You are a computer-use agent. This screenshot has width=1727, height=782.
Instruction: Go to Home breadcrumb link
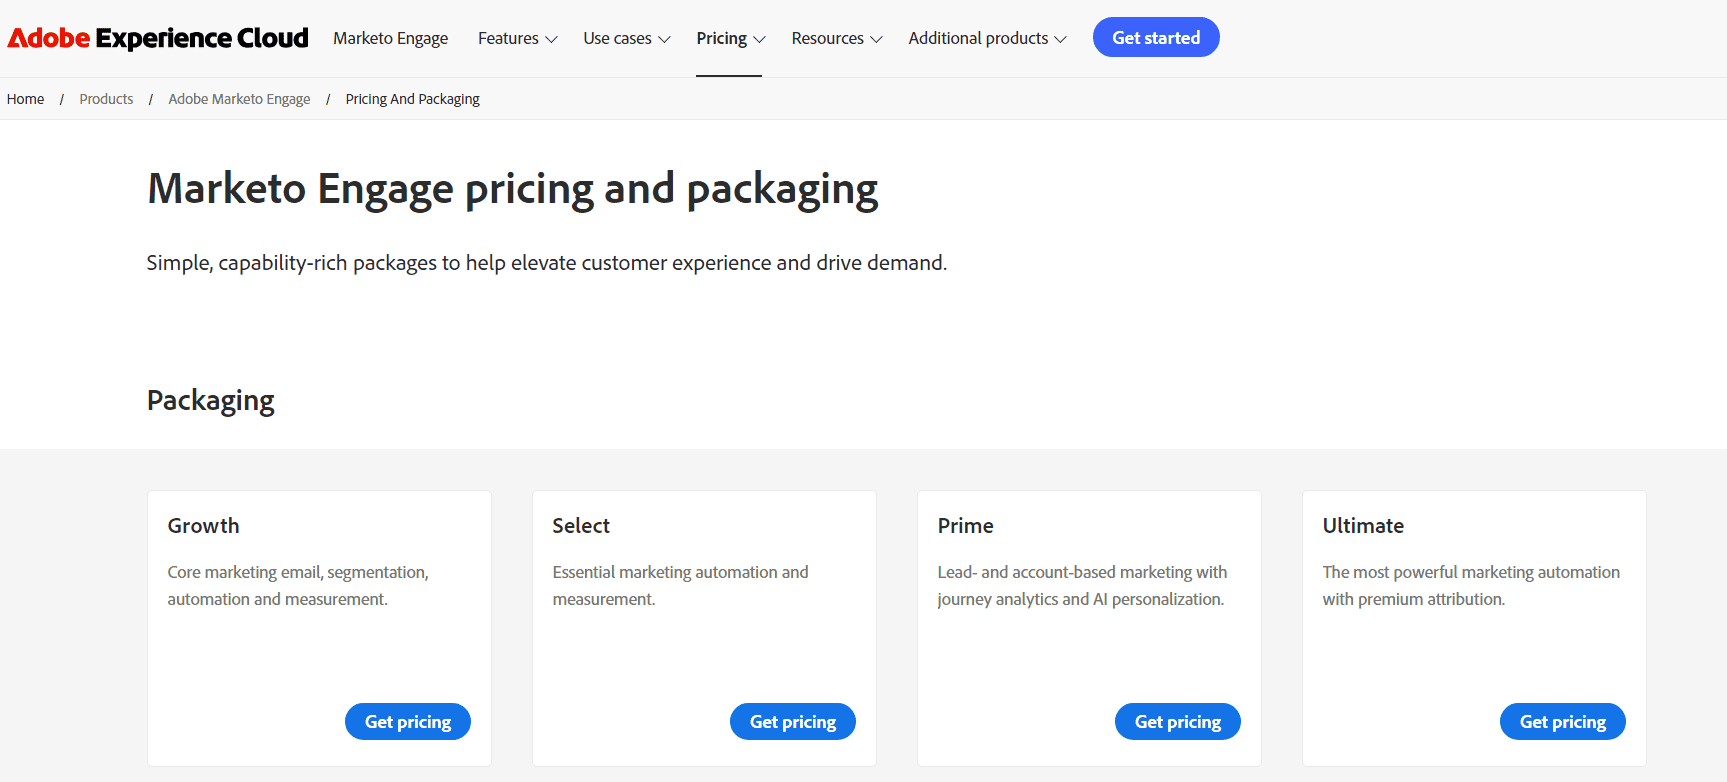tap(25, 99)
